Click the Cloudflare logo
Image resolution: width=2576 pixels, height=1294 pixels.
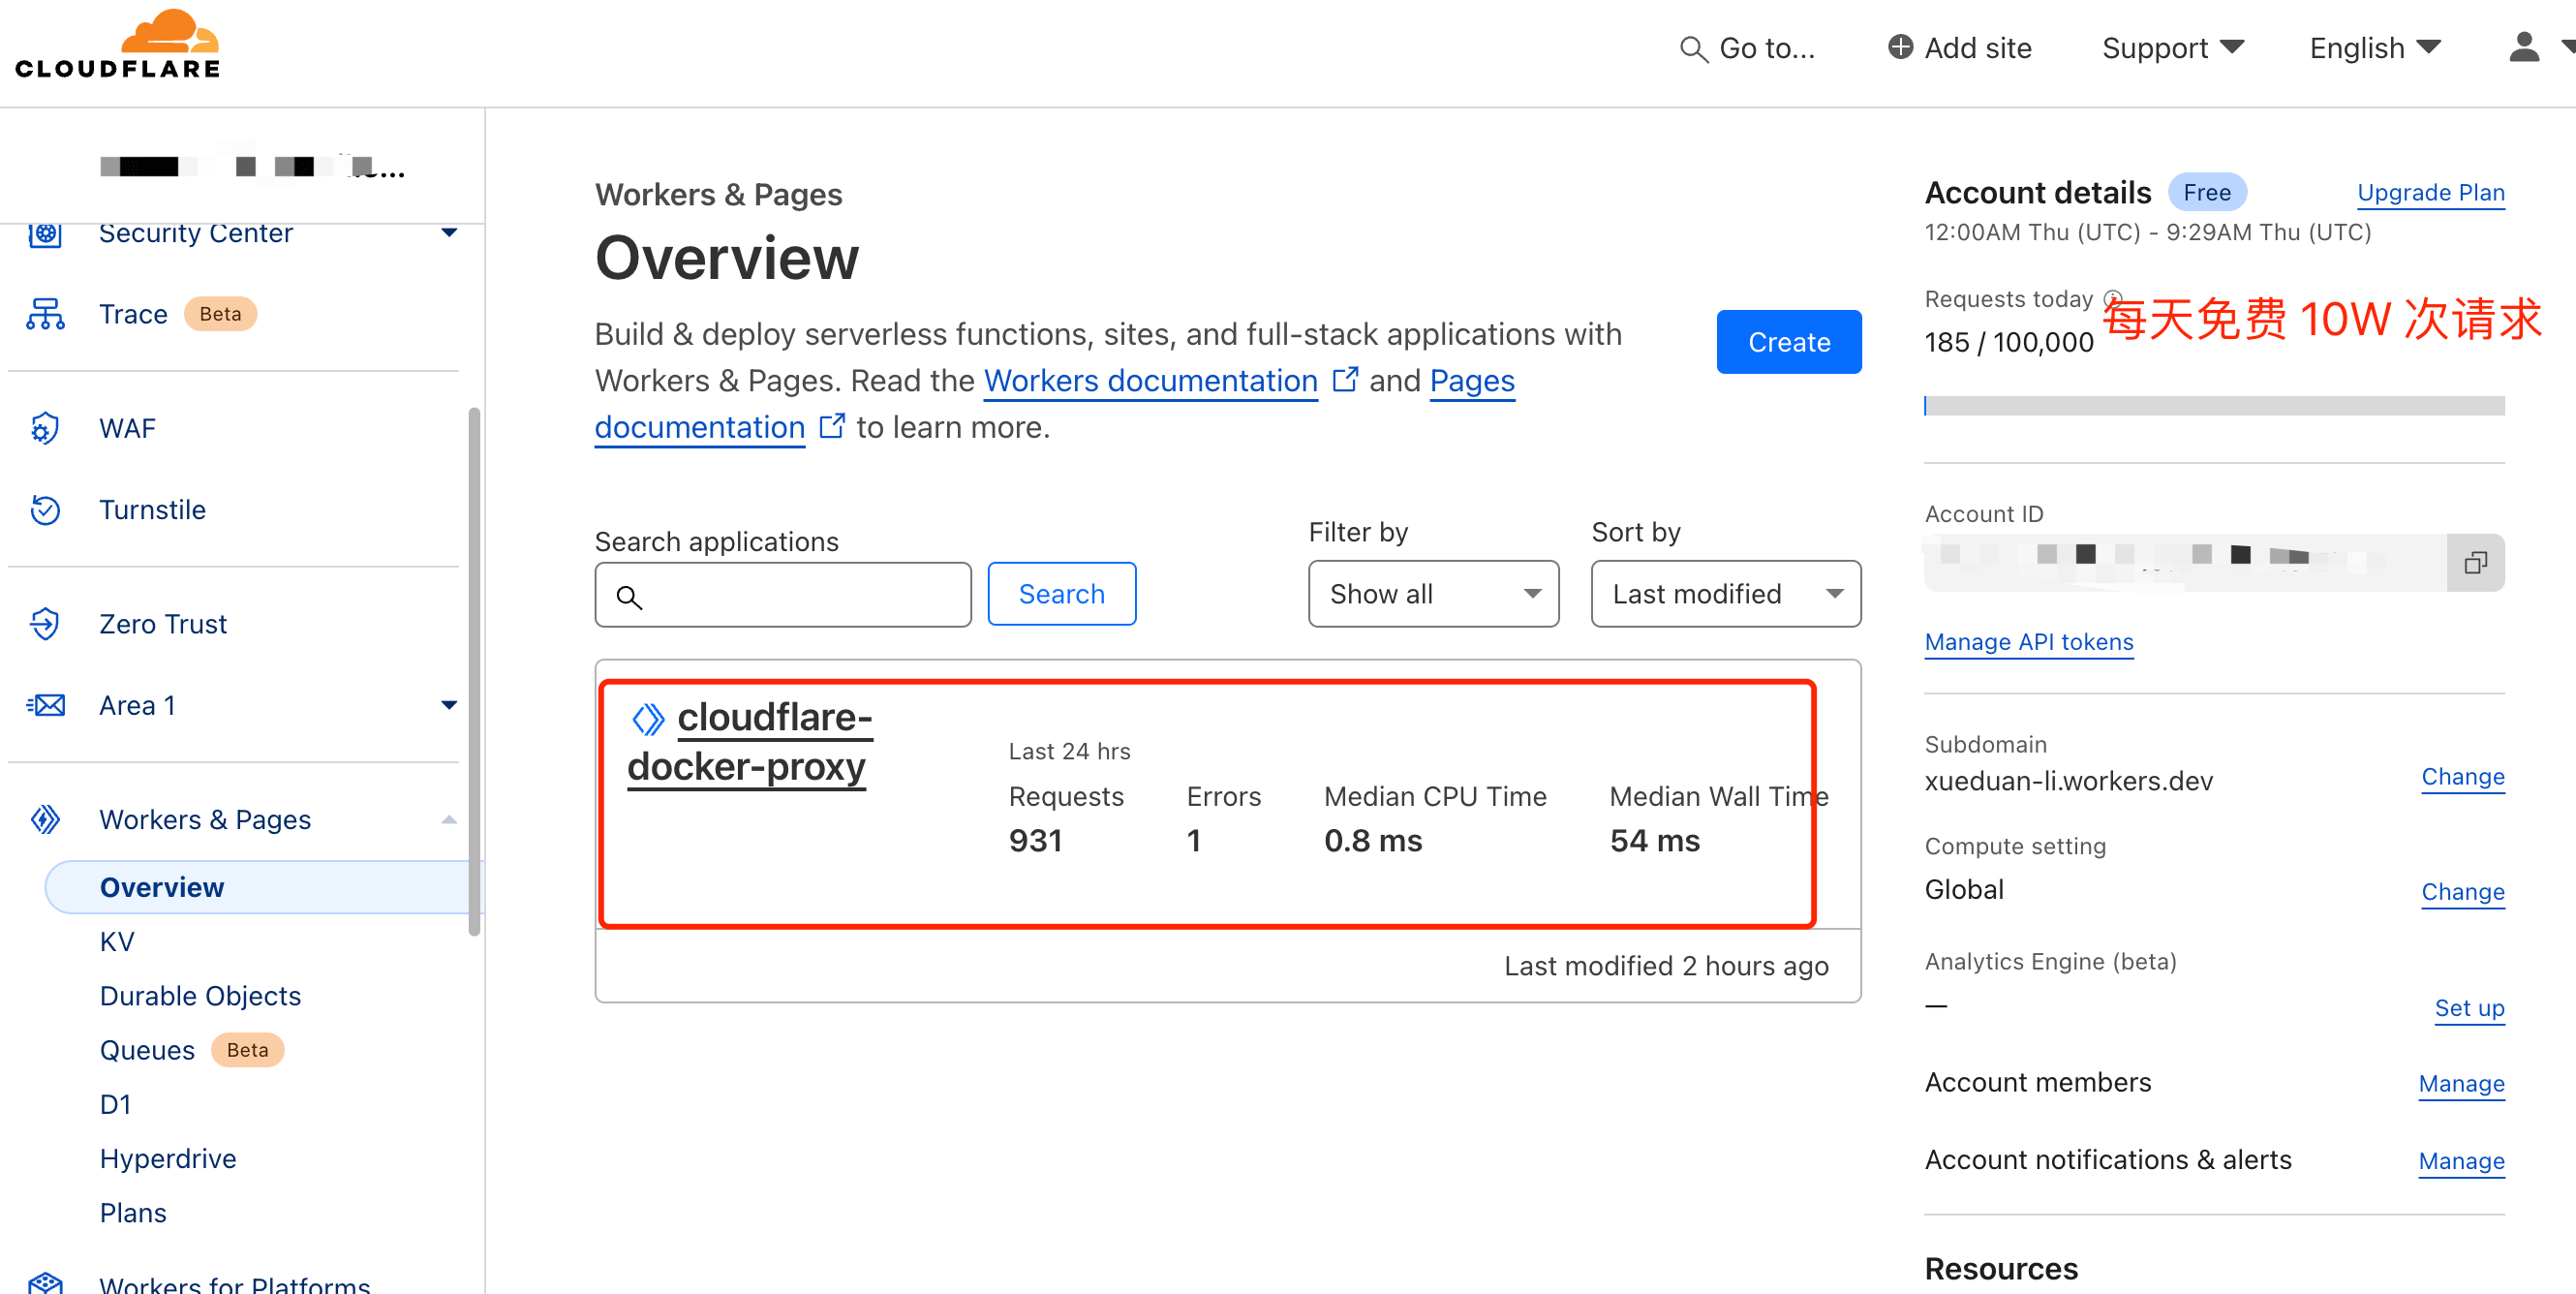coord(118,46)
